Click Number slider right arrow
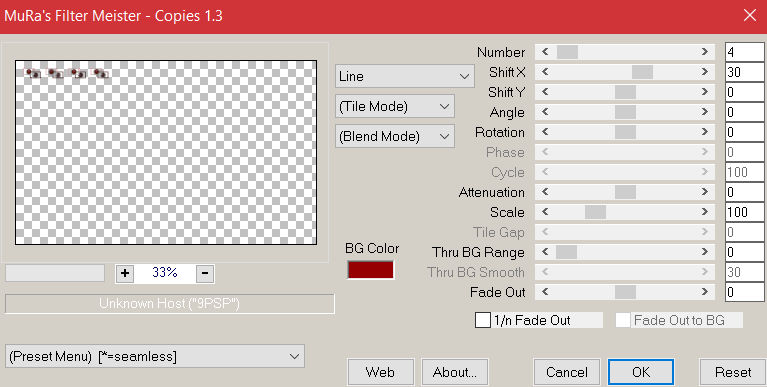The height and width of the screenshot is (387, 767). click(x=704, y=52)
